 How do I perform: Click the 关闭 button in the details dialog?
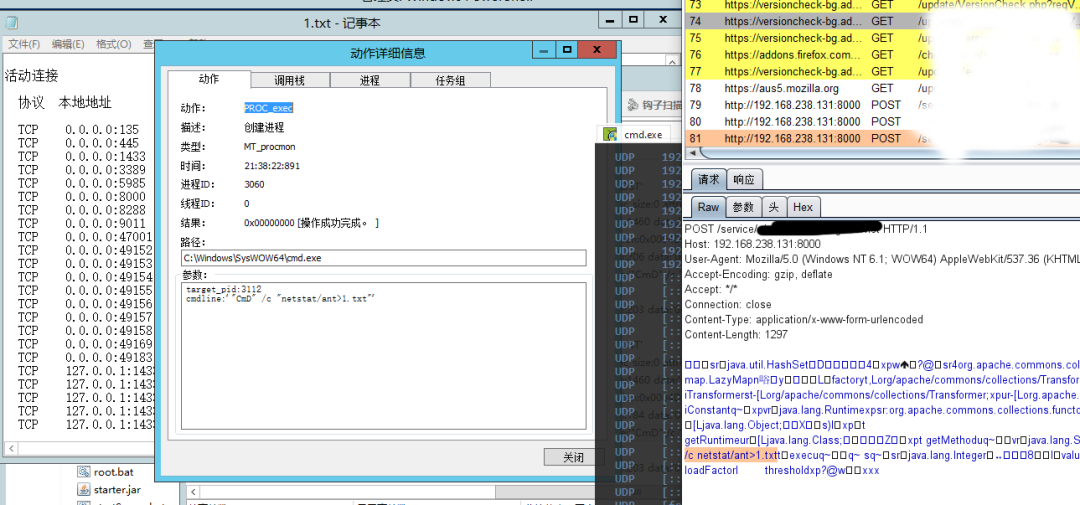(574, 457)
